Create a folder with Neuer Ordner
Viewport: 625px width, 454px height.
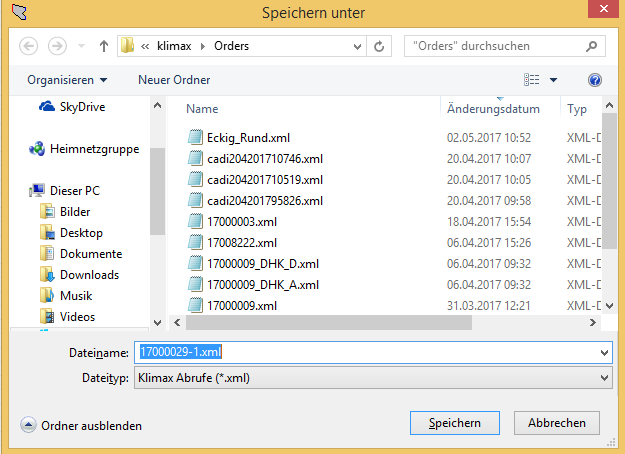pyautogui.click(x=174, y=80)
